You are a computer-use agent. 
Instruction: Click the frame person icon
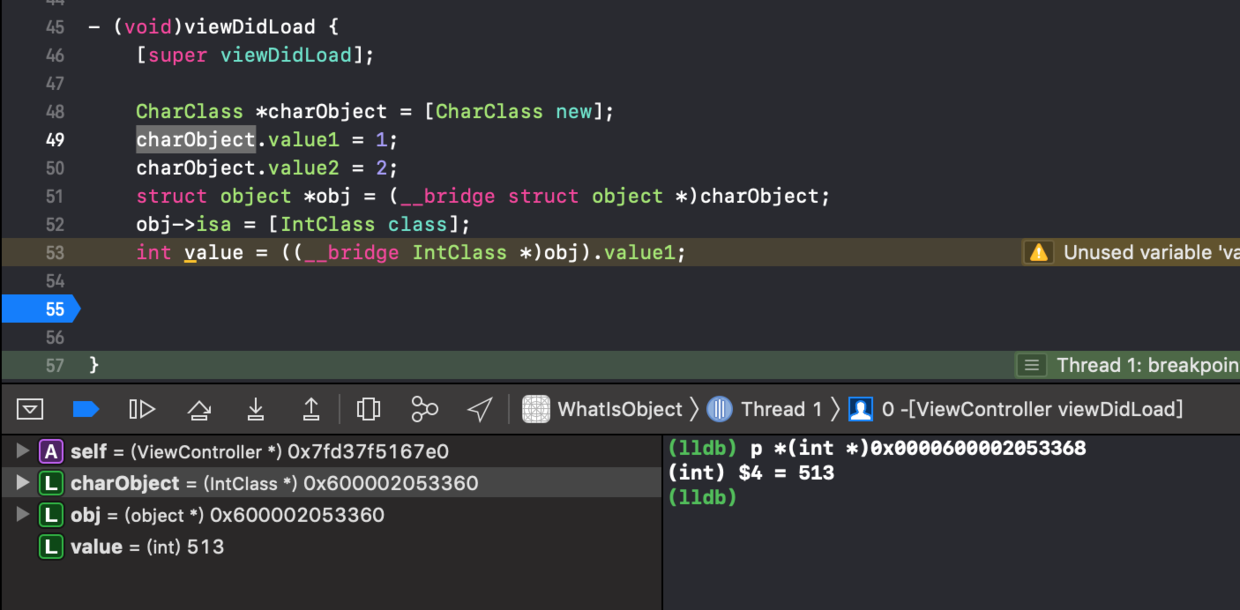(x=860, y=409)
